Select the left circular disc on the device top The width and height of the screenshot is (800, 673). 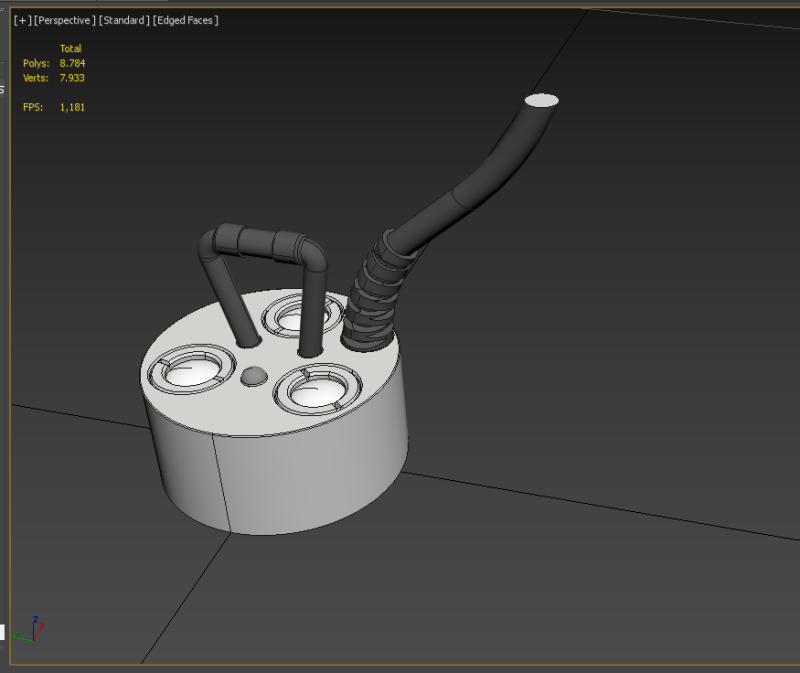(x=188, y=372)
